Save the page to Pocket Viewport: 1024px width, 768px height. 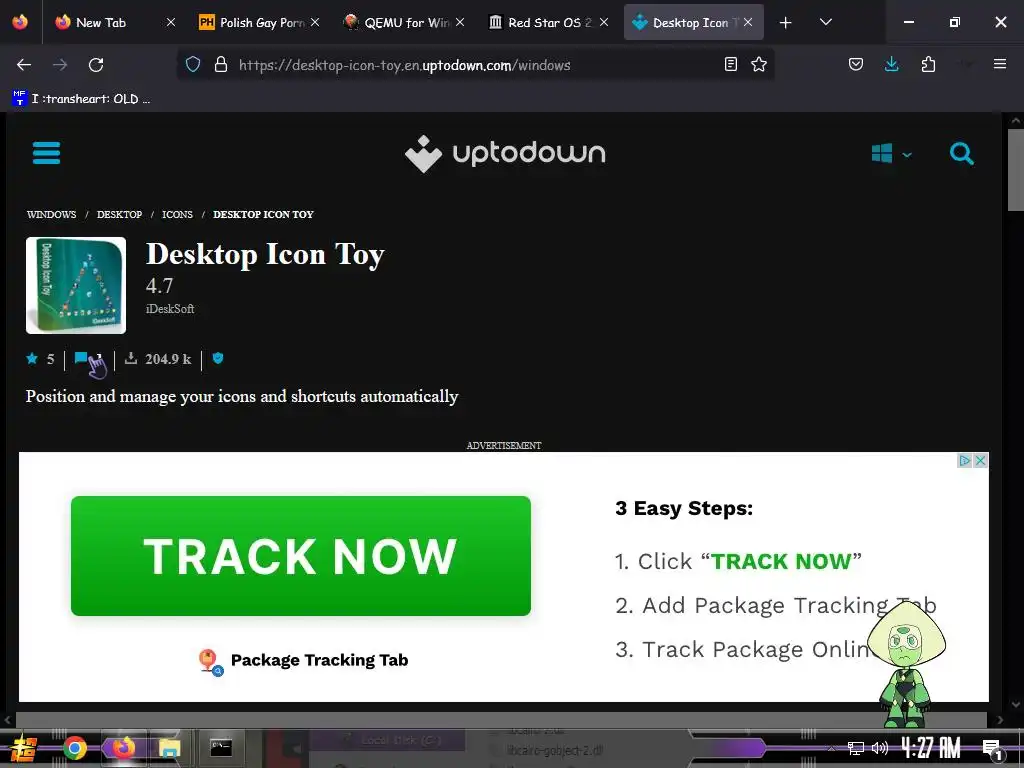click(x=856, y=64)
